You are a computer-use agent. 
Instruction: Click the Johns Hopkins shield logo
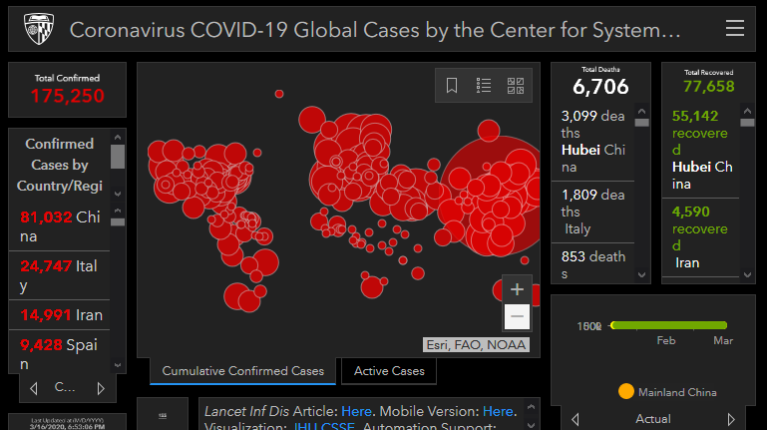[x=38, y=28]
